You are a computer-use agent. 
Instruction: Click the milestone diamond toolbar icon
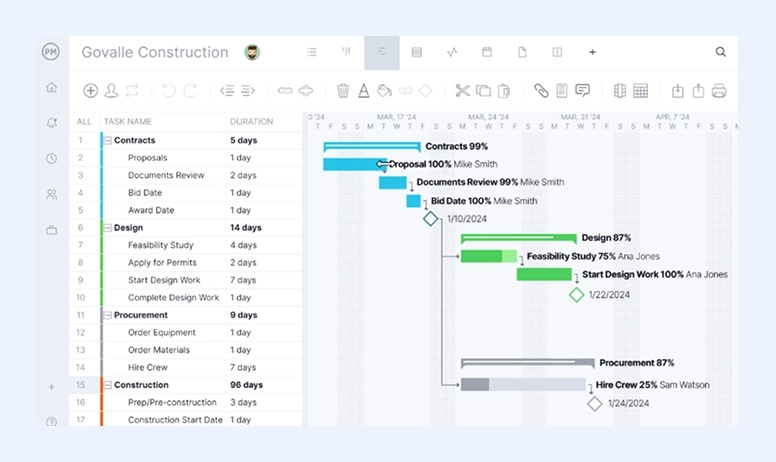tap(426, 91)
